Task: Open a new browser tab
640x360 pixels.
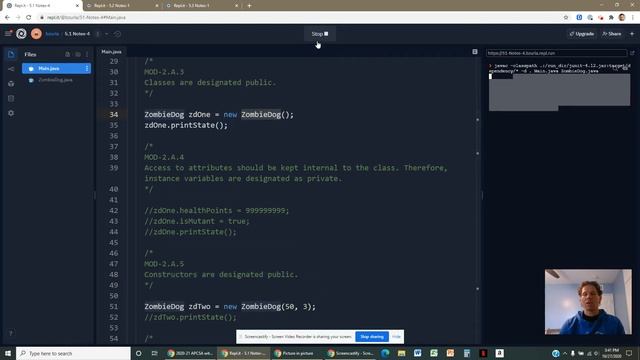Action: tap(249, 6)
